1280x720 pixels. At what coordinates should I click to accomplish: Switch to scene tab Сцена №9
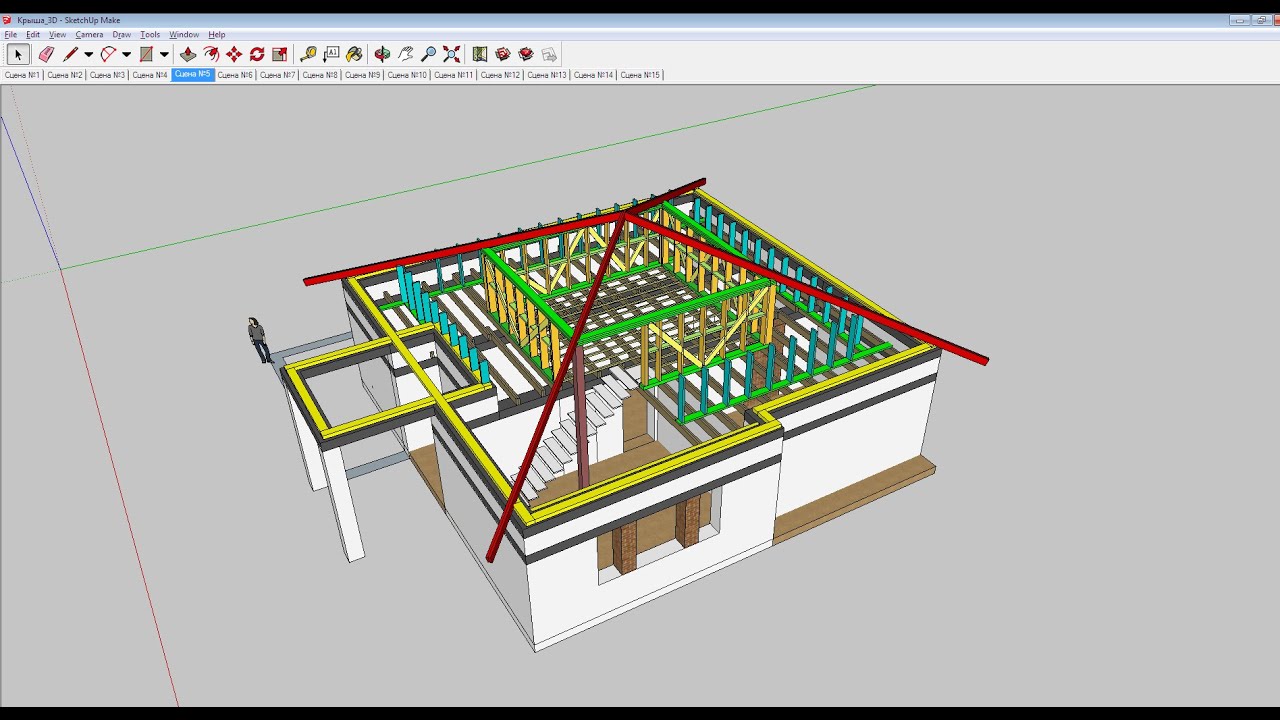point(363,75)
